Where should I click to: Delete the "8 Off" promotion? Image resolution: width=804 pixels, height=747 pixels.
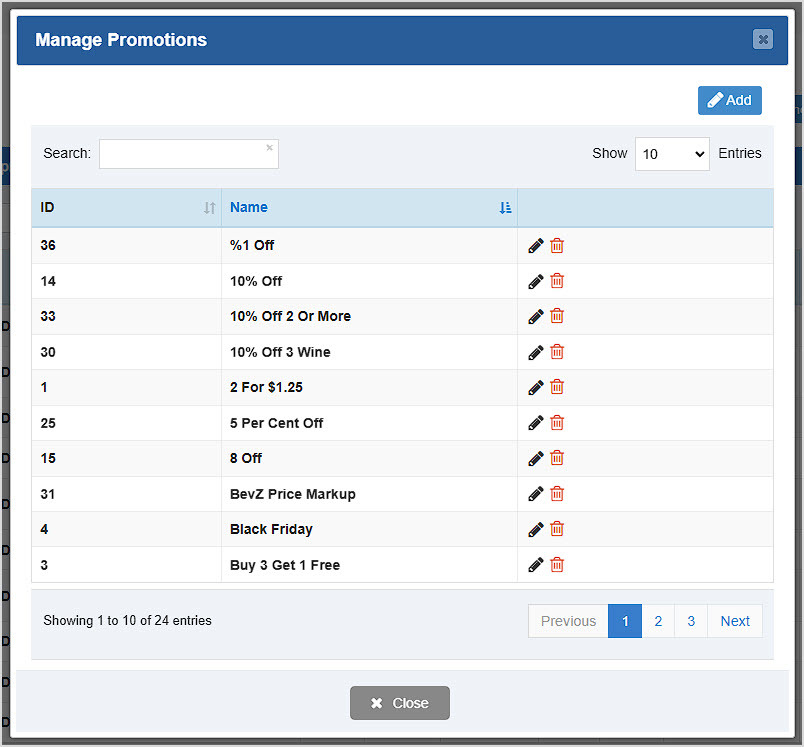click(x=557, y=458)
